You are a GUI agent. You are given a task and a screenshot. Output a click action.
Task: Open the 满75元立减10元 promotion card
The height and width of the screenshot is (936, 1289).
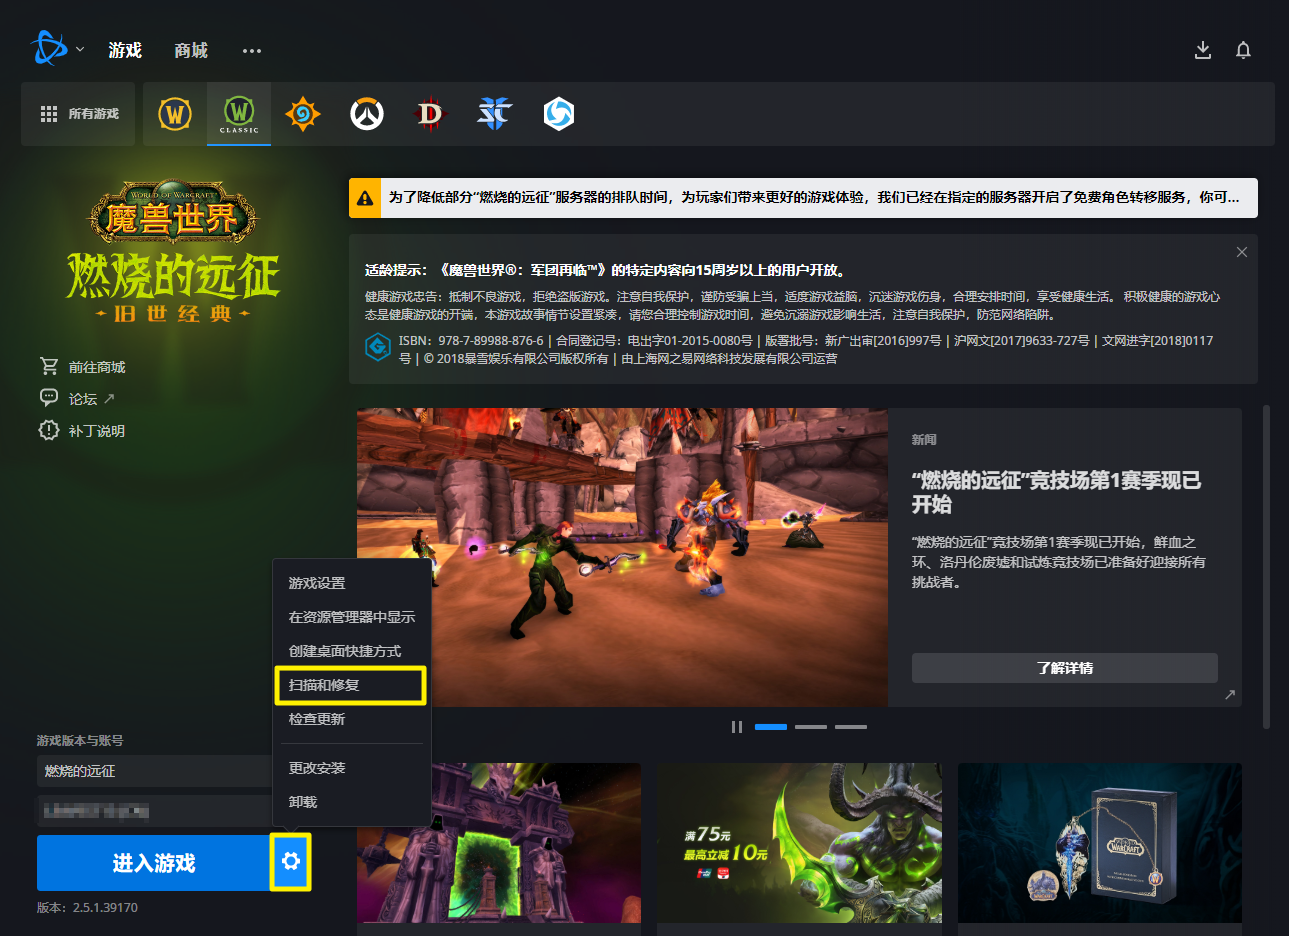[800, 843]
